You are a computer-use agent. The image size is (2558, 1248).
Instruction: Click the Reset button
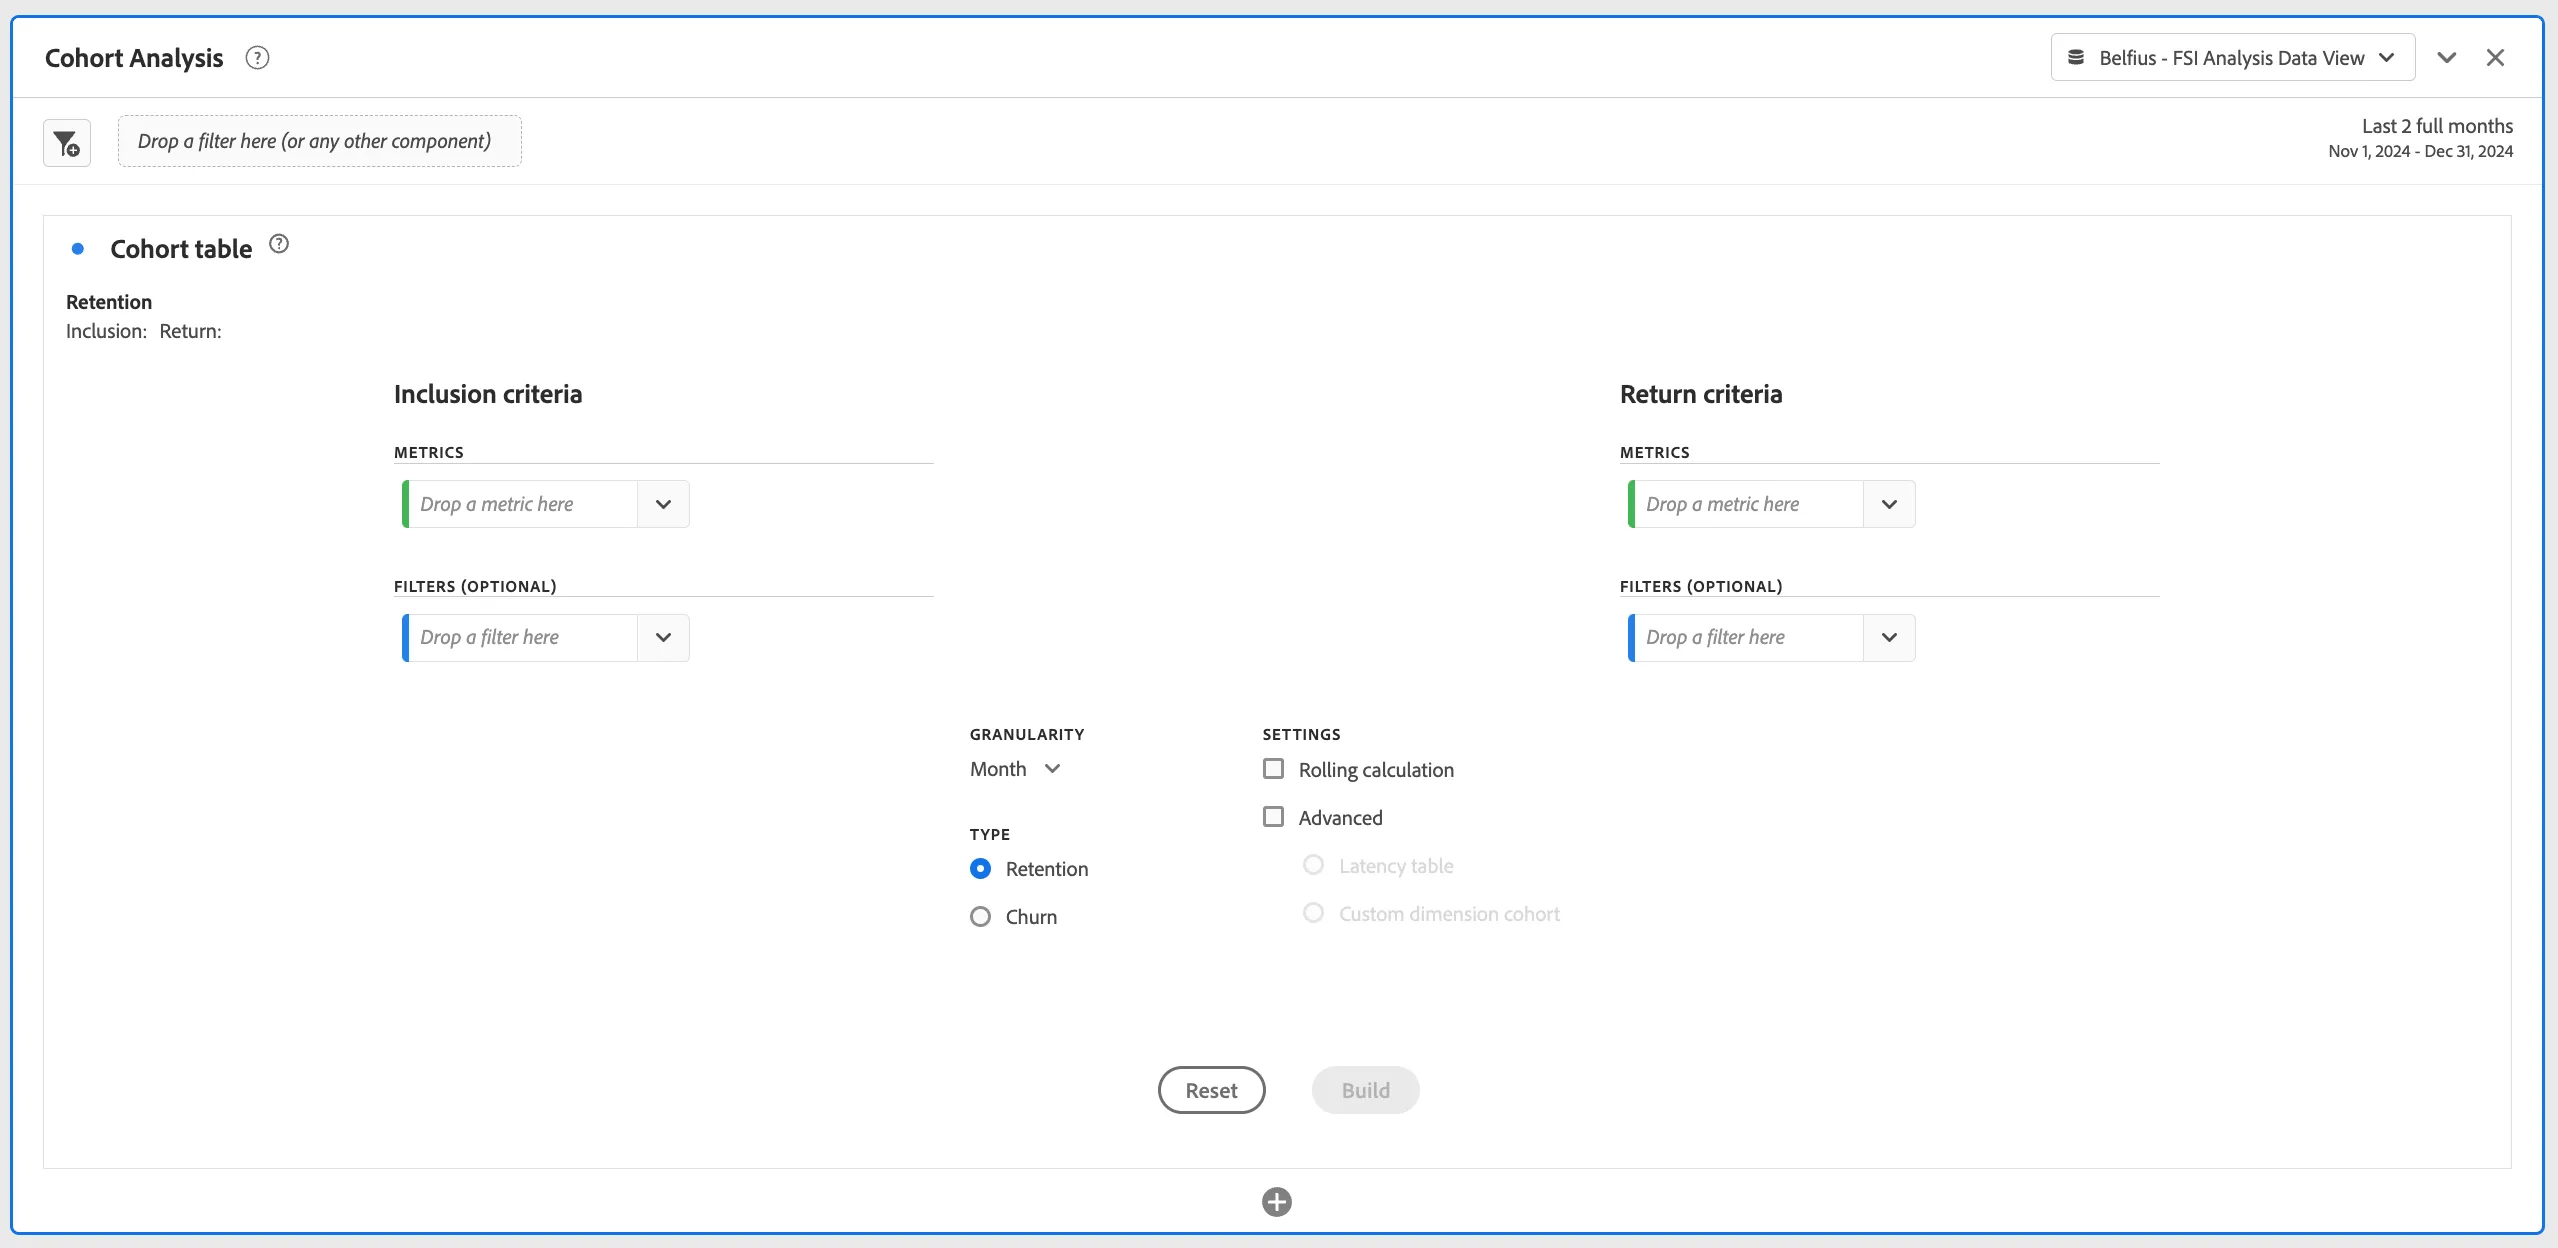click(x=1211, y=1090)
